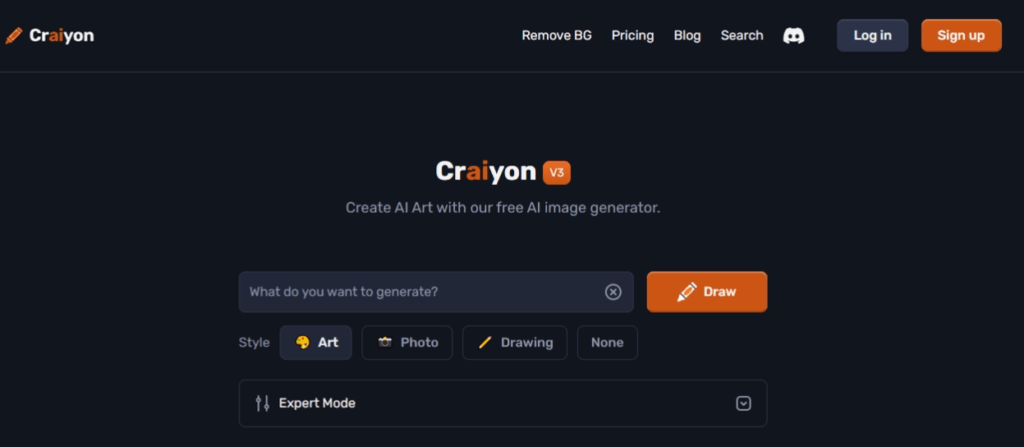Open the Search page

coord(742,35)
